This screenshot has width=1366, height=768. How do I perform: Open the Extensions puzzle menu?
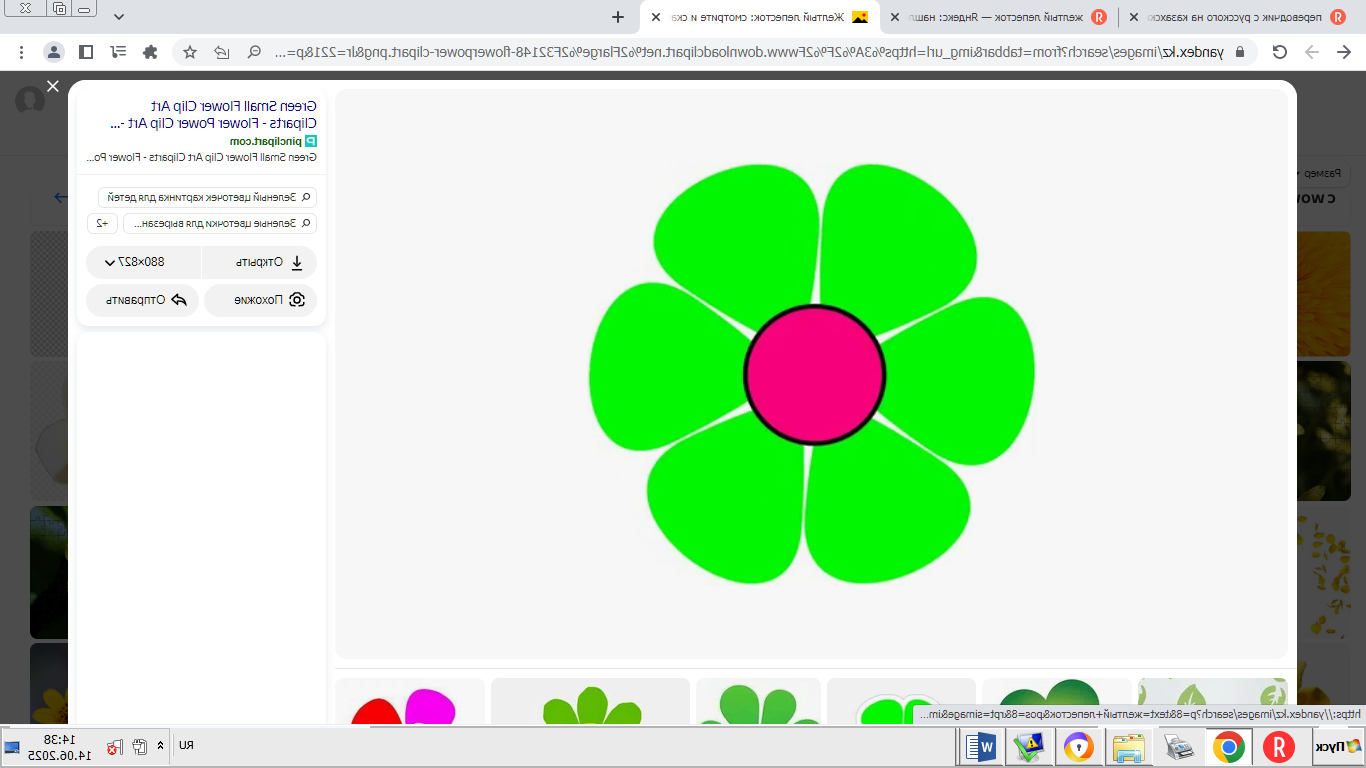[x=151, y=52]
